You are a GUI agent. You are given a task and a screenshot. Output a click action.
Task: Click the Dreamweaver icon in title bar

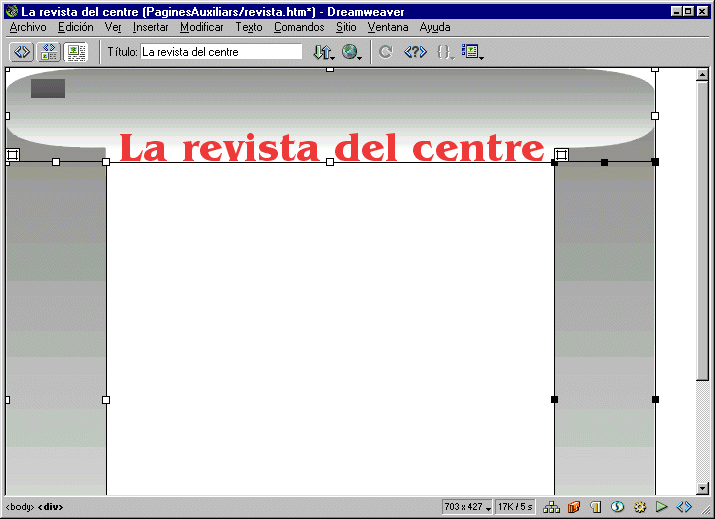pos(12,11)
